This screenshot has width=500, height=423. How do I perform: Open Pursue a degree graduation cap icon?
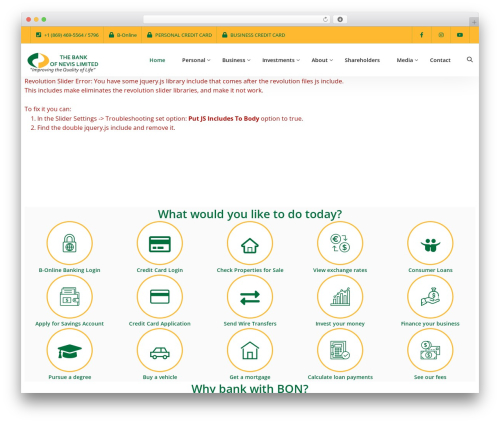click(69, 350)
